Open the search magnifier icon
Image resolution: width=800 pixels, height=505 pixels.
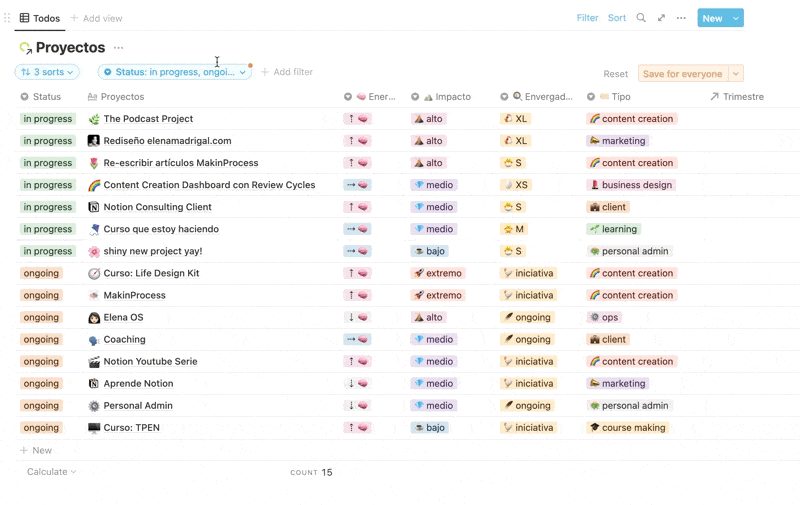tap(641, 18)
